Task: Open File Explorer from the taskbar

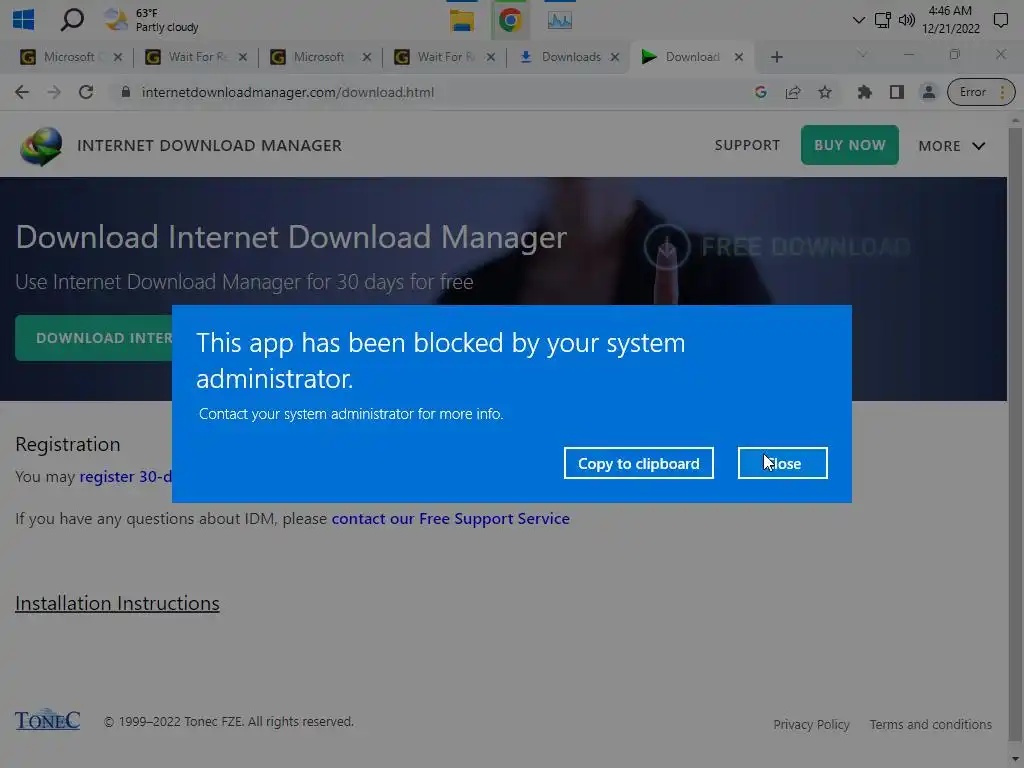Action: pos(462,20)
